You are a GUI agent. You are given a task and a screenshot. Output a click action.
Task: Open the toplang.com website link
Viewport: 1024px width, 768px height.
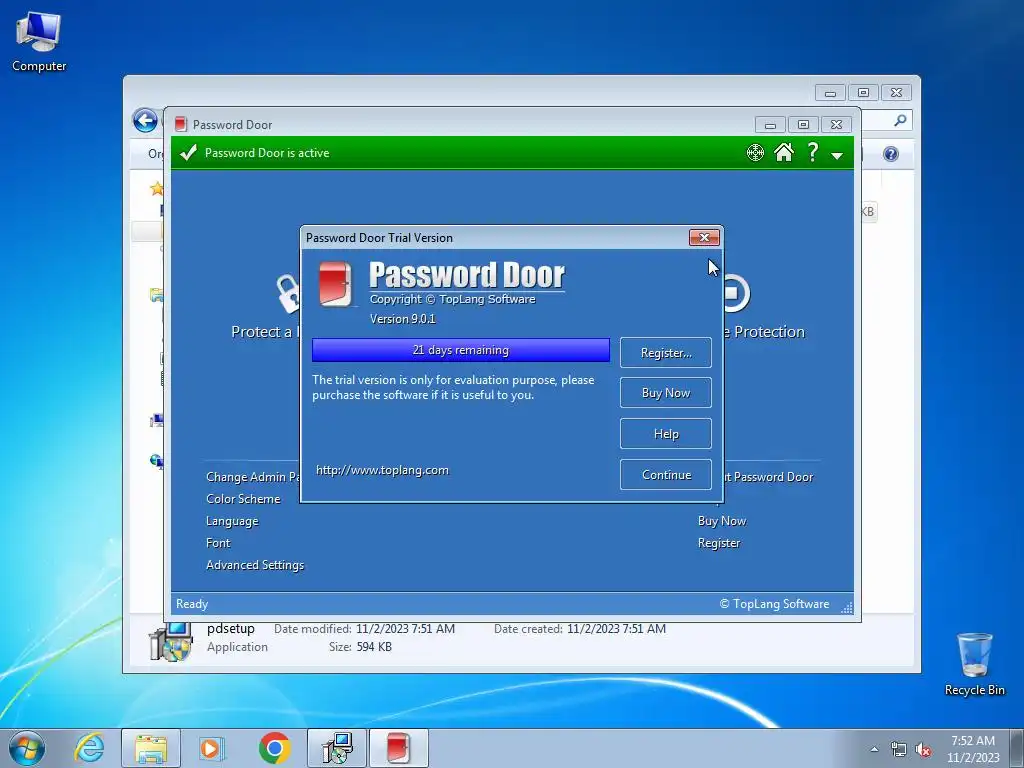pyautogui.click(x=382, y=470)
